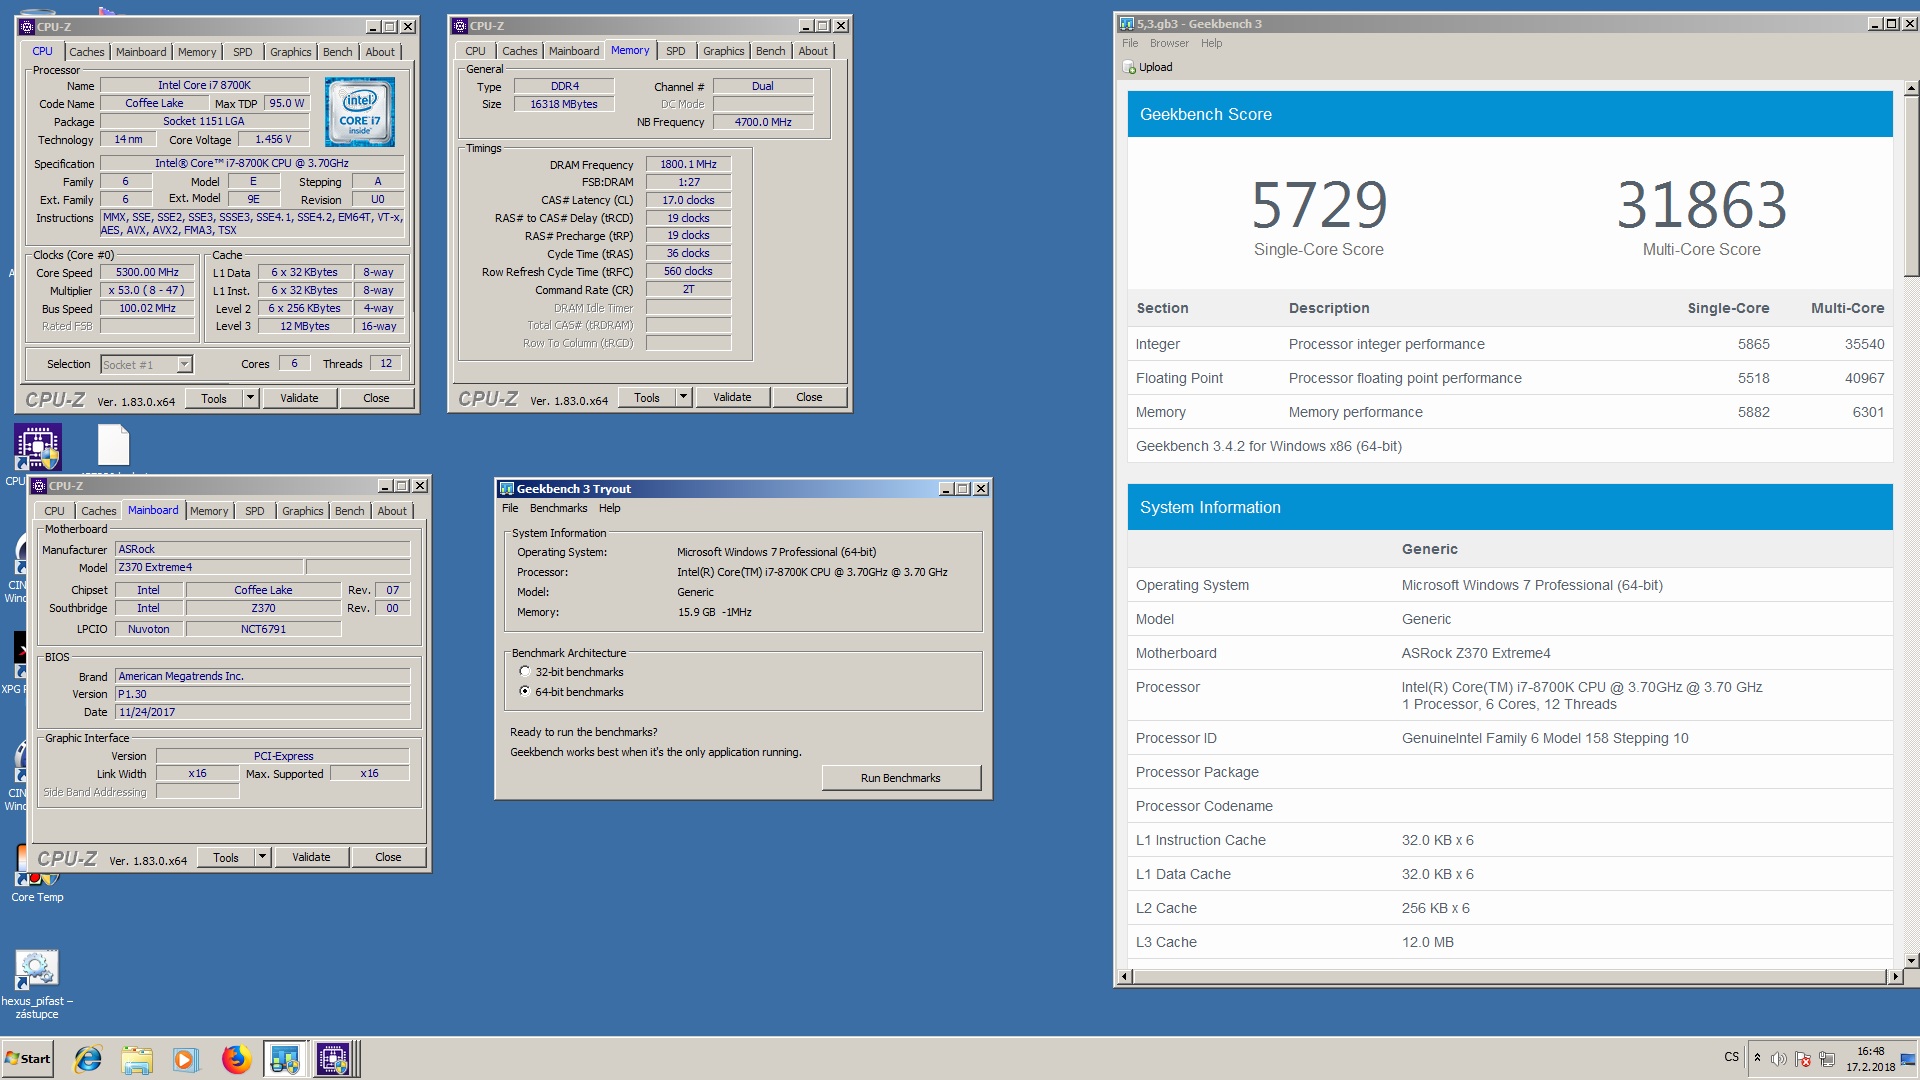Viewport: 1920px width, 1080px height.
Task: Open Tools dropdown arrow in Memory window
Action: [683, 397]
